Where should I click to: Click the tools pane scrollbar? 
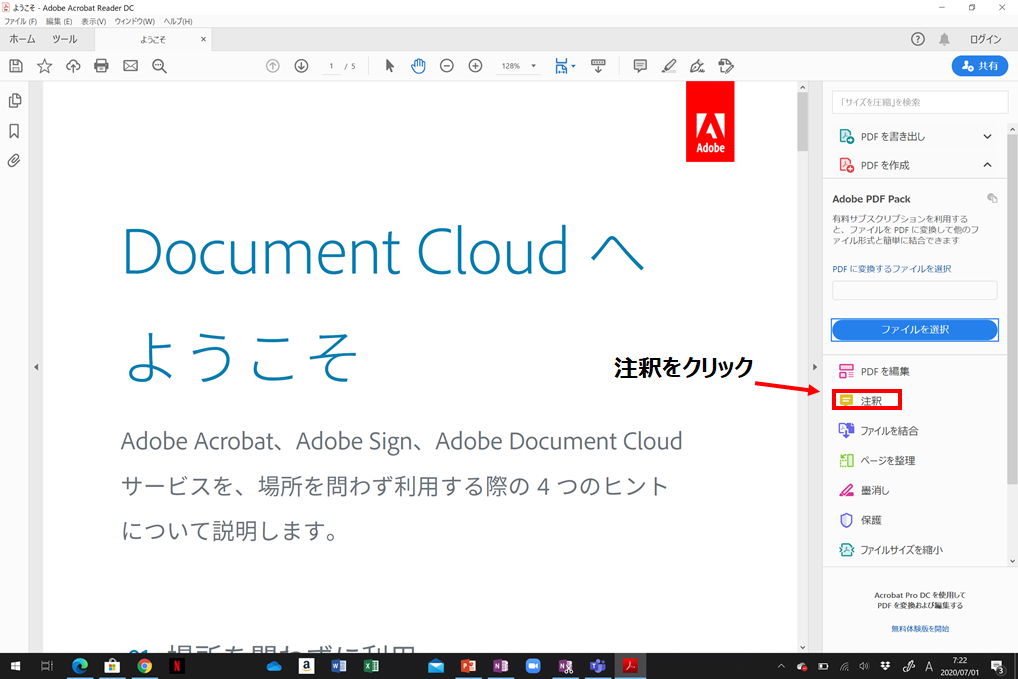tap(1012, 309)
